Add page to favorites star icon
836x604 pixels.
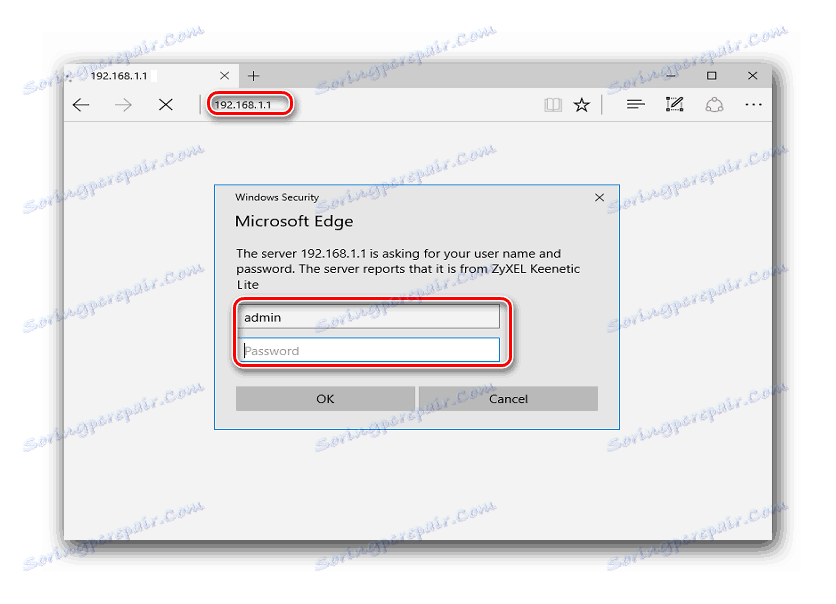582,104
